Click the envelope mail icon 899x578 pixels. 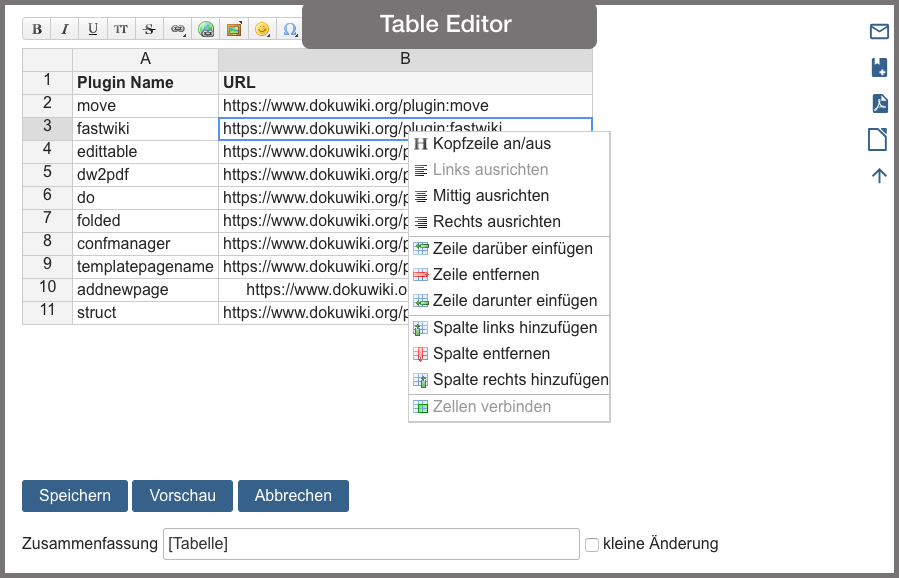point(879,32)
